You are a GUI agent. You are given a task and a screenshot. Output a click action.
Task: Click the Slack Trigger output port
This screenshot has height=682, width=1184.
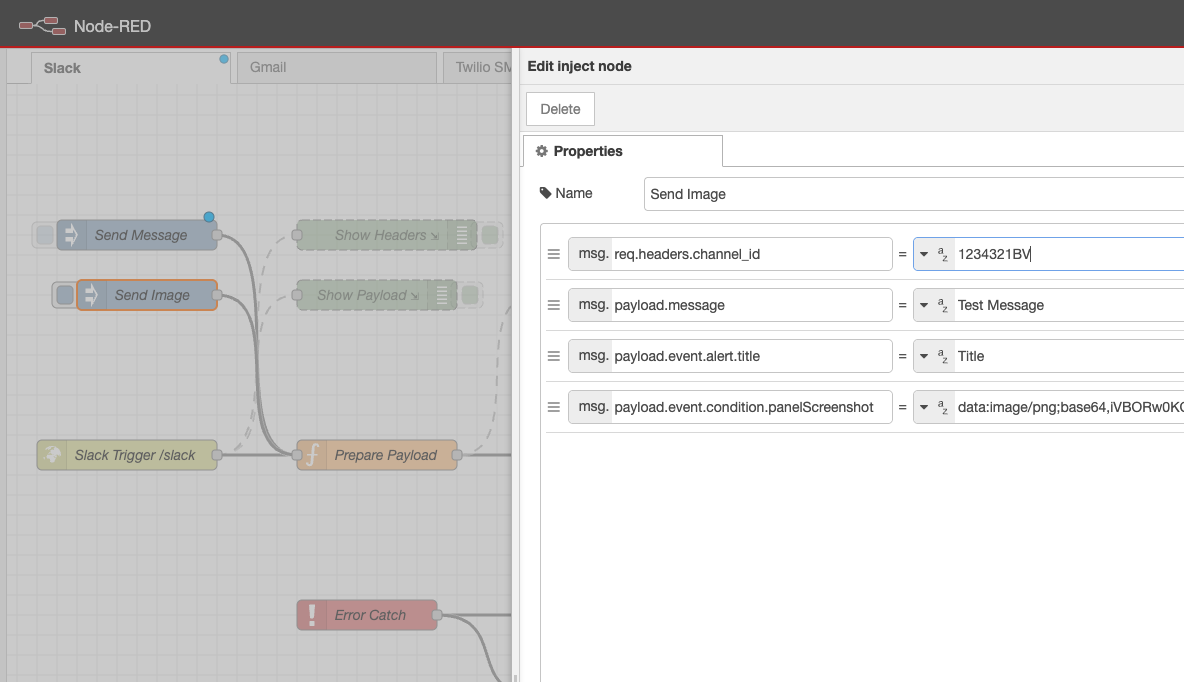coord(217,455)
